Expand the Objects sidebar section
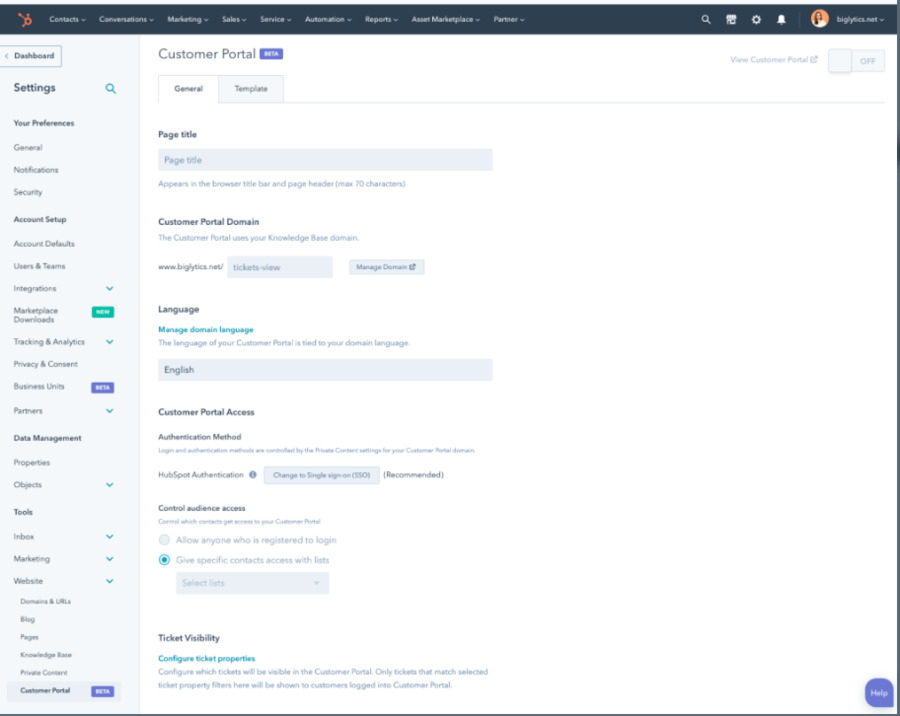Screen dimensions: 900x716 110,485
